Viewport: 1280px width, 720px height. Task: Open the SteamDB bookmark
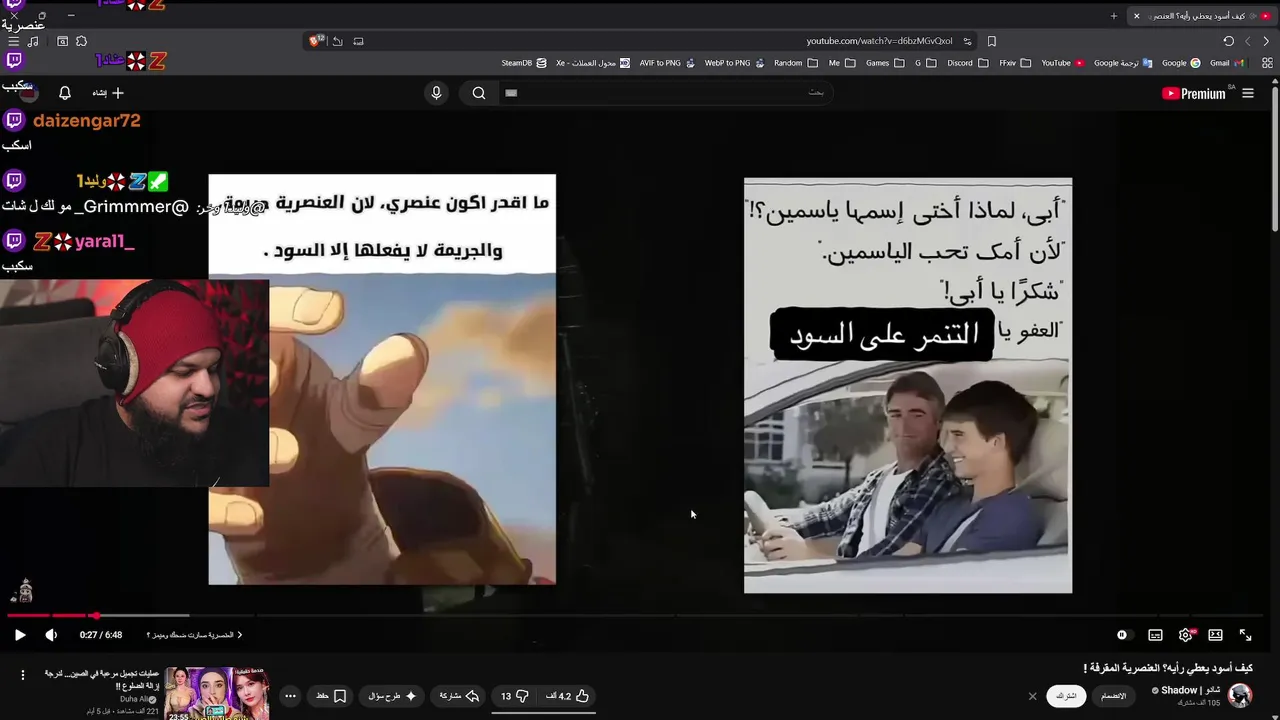click(x=524, y=63)
